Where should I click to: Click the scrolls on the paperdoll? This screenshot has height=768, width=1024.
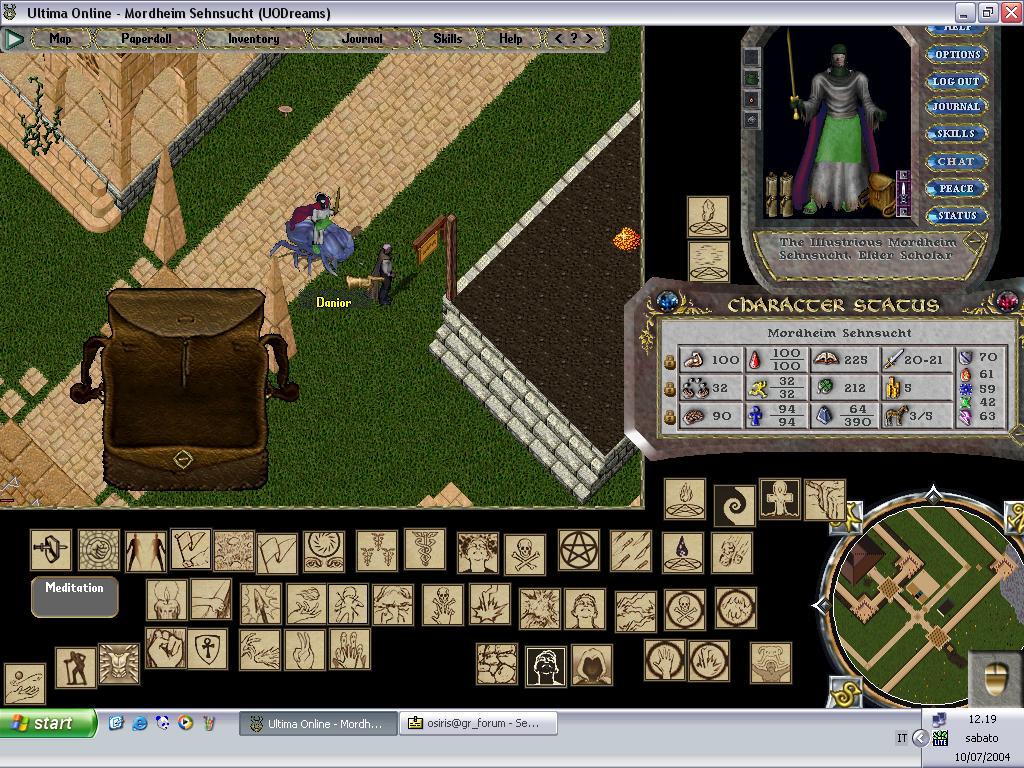[x=780, y=193]
